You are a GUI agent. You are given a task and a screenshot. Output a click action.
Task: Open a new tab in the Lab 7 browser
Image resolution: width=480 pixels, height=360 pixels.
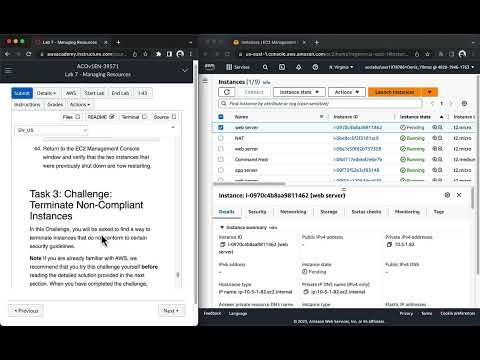click(x=118, y=42)
